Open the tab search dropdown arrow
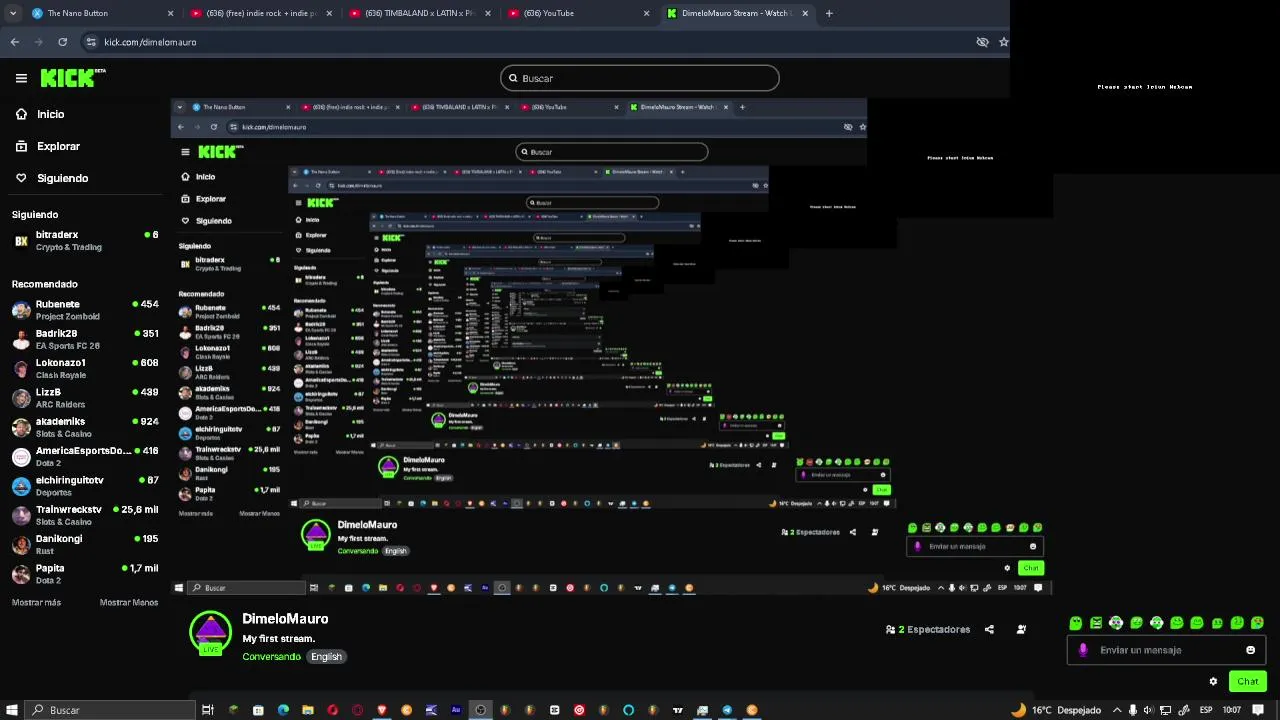 [12, 13]
